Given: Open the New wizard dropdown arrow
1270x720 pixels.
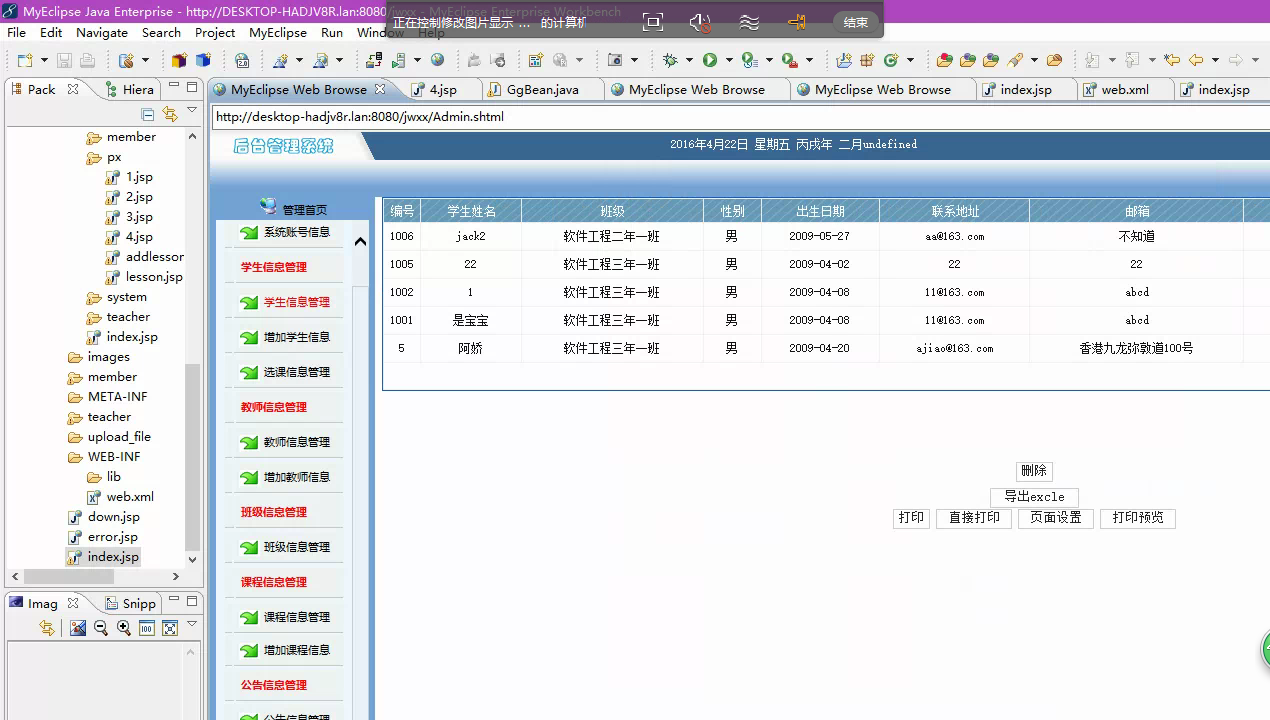Looking at the screenshot, I should (x=44, y=60).
